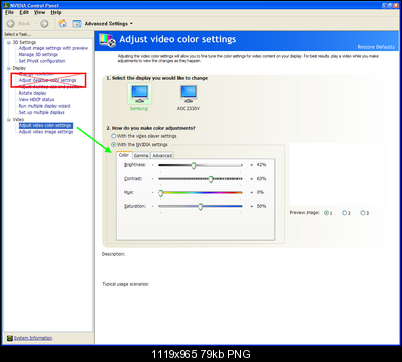Click the NVIDIA Control Panel title icon
Image resolution: width=402 pixels, height=362 pixels.
pyautogui.click(x=6, y=6)
